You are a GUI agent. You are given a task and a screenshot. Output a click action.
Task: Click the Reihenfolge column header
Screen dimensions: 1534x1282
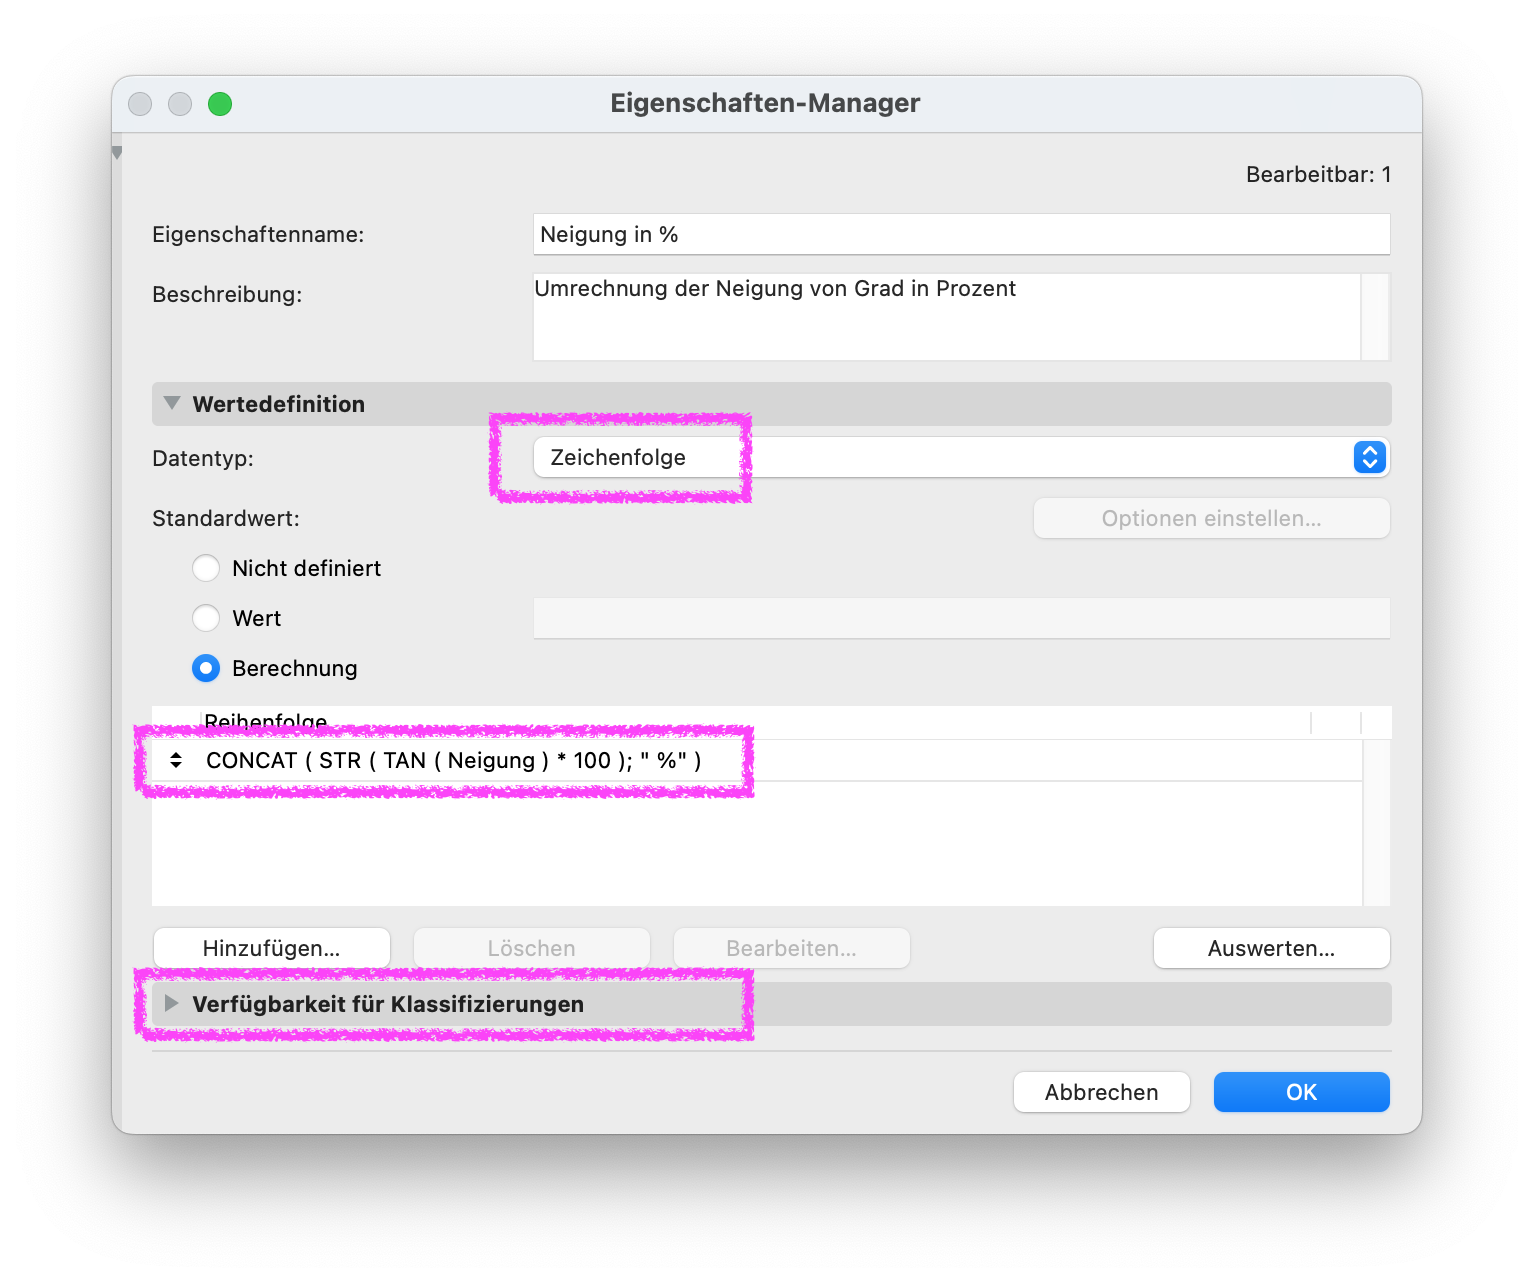coord(265,722)
